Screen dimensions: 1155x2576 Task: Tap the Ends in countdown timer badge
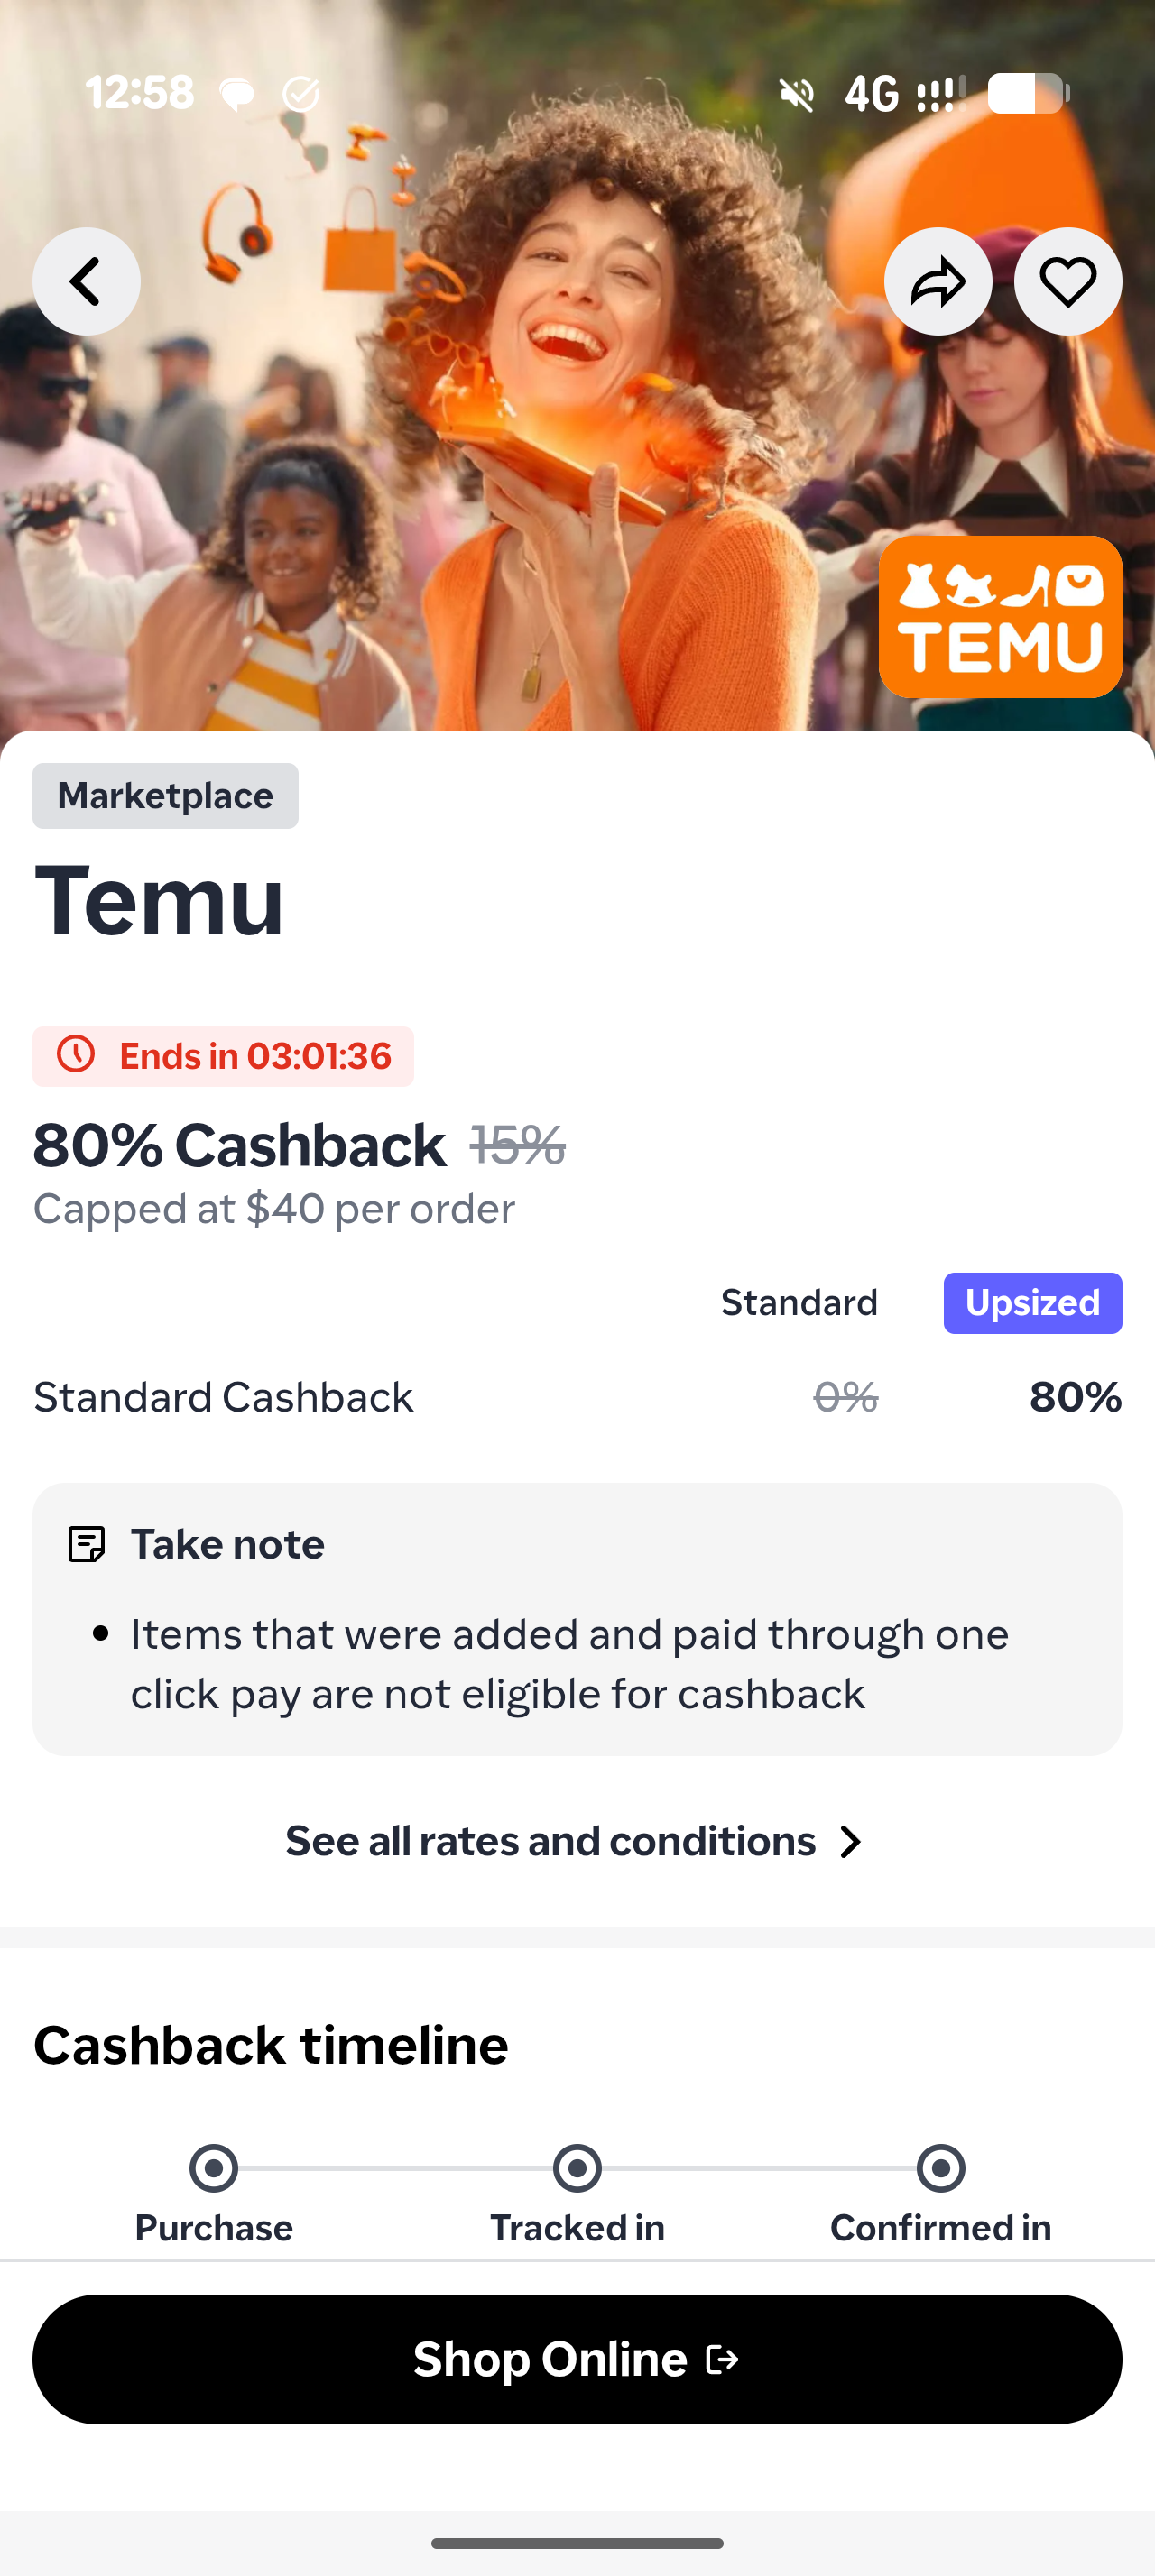(223, 1056)
